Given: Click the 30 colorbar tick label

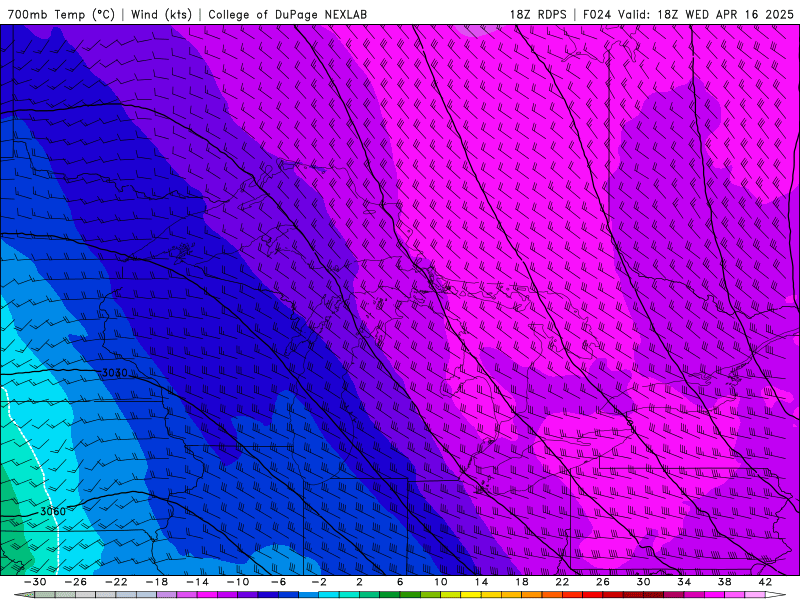Looking at the screenshot, I should 643,582.
